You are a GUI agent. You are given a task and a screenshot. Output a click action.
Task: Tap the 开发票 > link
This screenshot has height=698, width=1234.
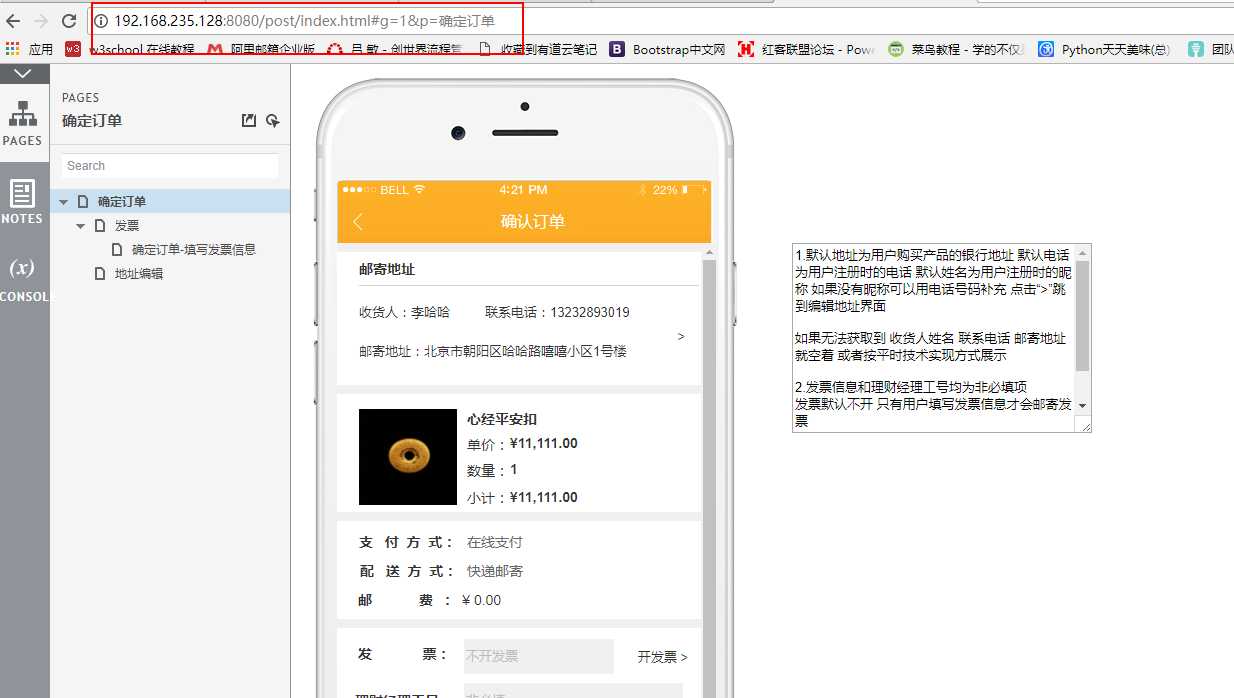point(662,657)
